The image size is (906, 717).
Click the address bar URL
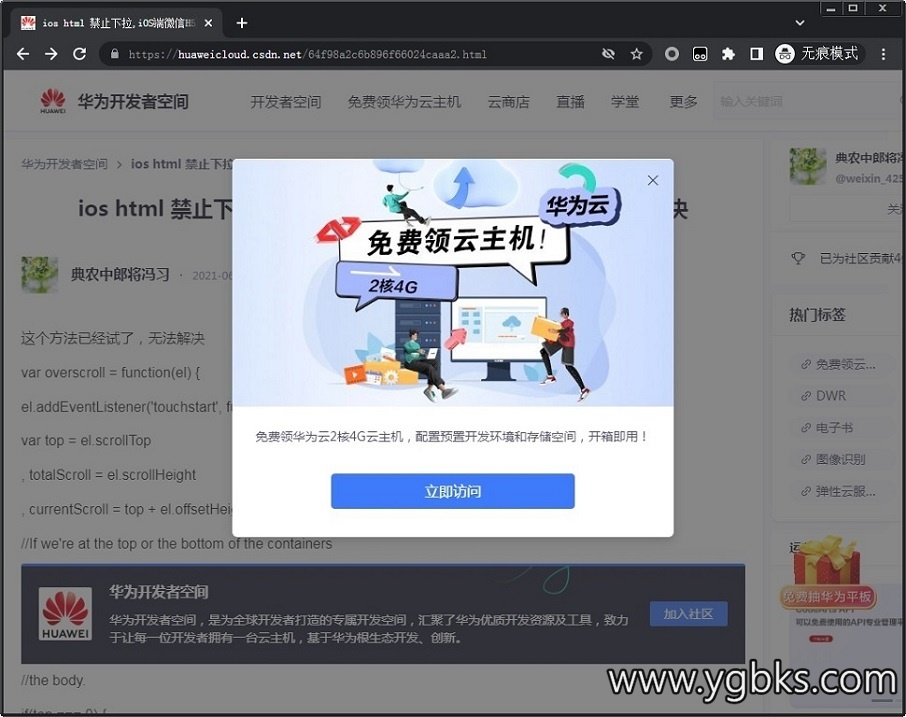307,54
